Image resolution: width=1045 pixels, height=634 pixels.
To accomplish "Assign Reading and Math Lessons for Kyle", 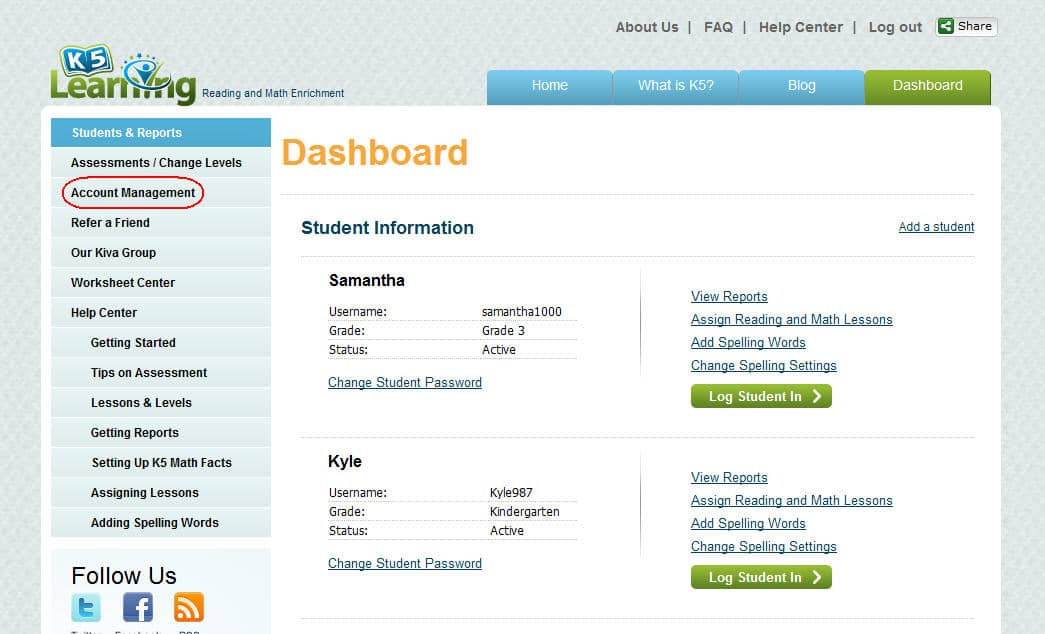I will click(x=791, y=501).
